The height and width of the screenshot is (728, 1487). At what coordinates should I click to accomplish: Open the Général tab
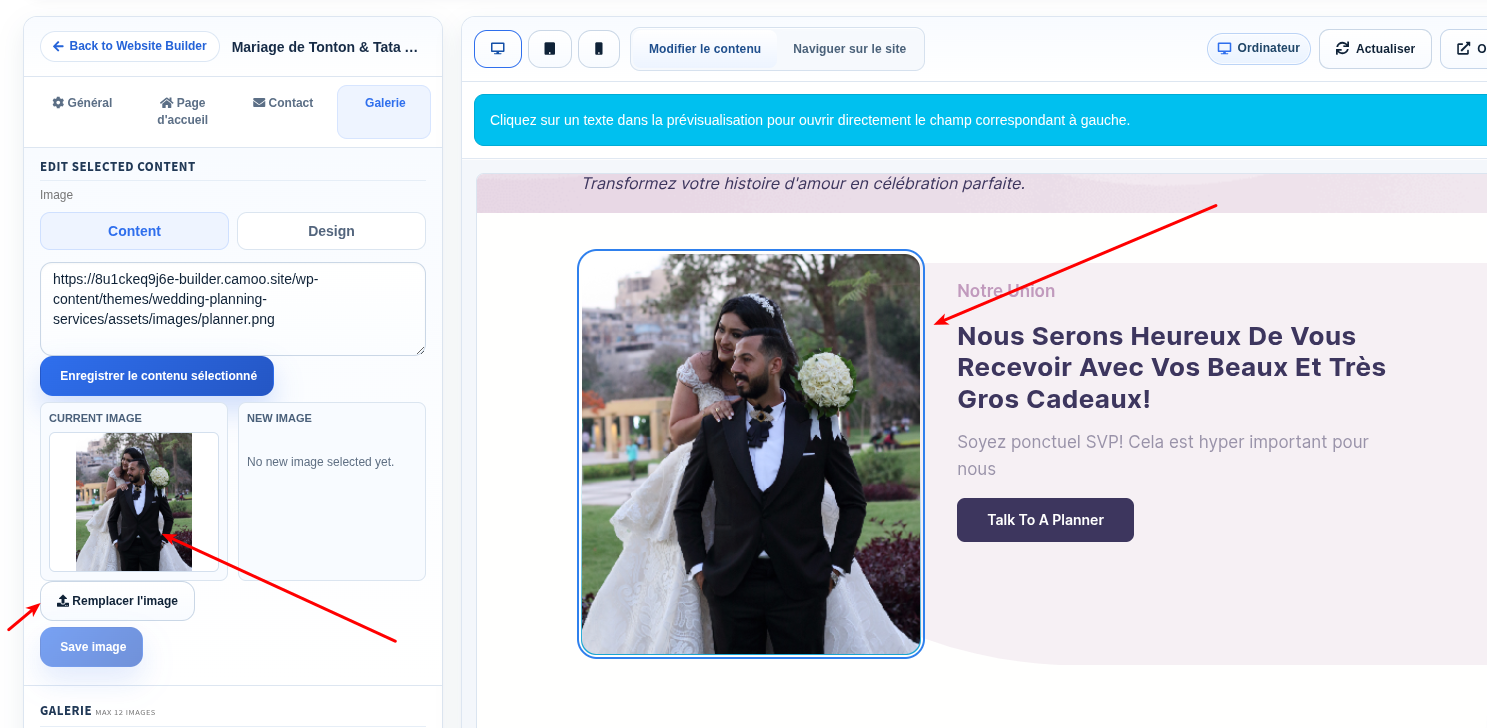tap(82, 103)
